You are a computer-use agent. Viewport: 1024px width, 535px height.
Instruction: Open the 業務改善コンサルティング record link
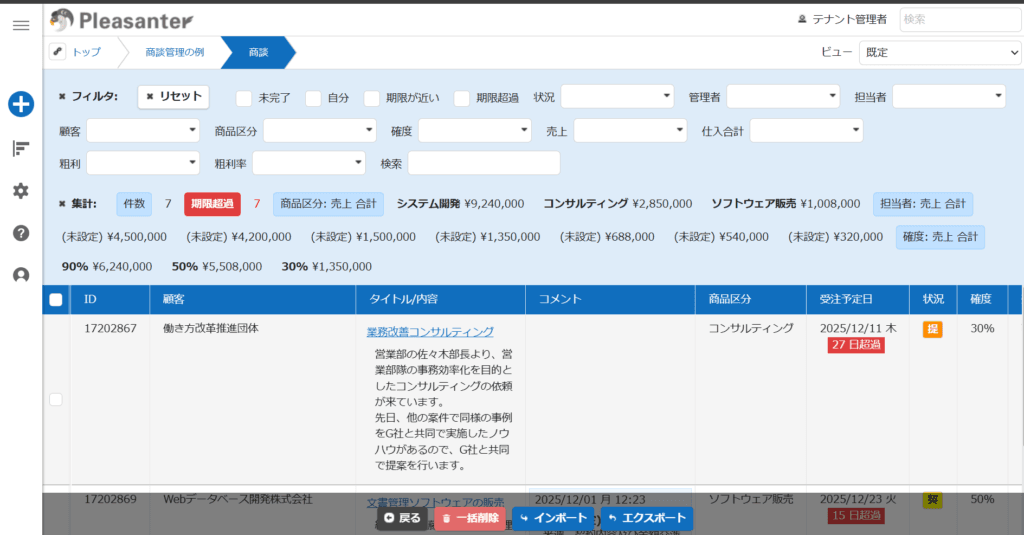pos(430,332)
